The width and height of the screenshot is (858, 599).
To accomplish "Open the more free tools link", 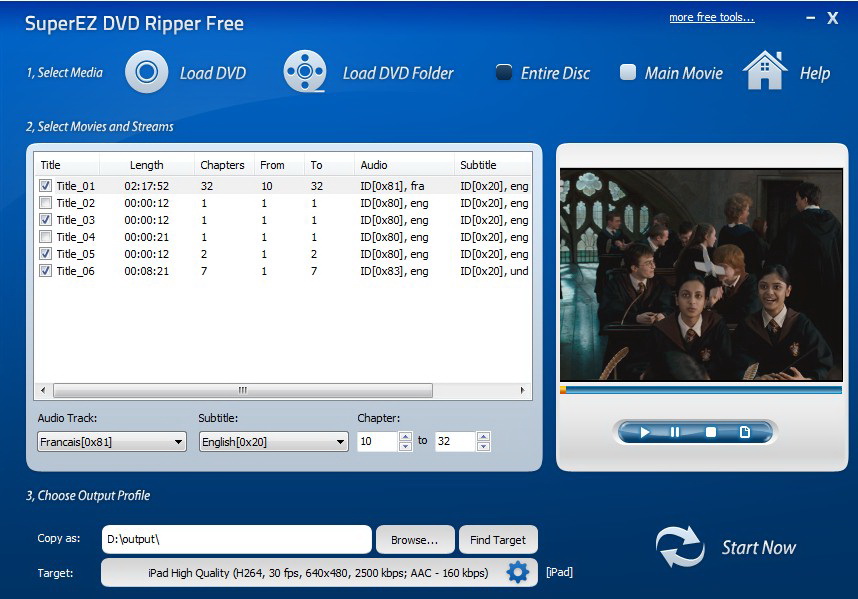I will point(711,18).
